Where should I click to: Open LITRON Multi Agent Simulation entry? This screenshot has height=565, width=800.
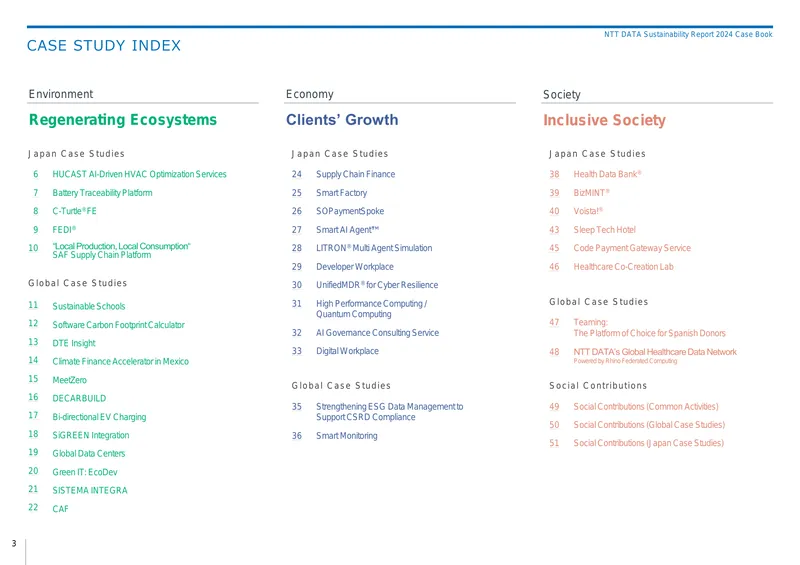374,248
